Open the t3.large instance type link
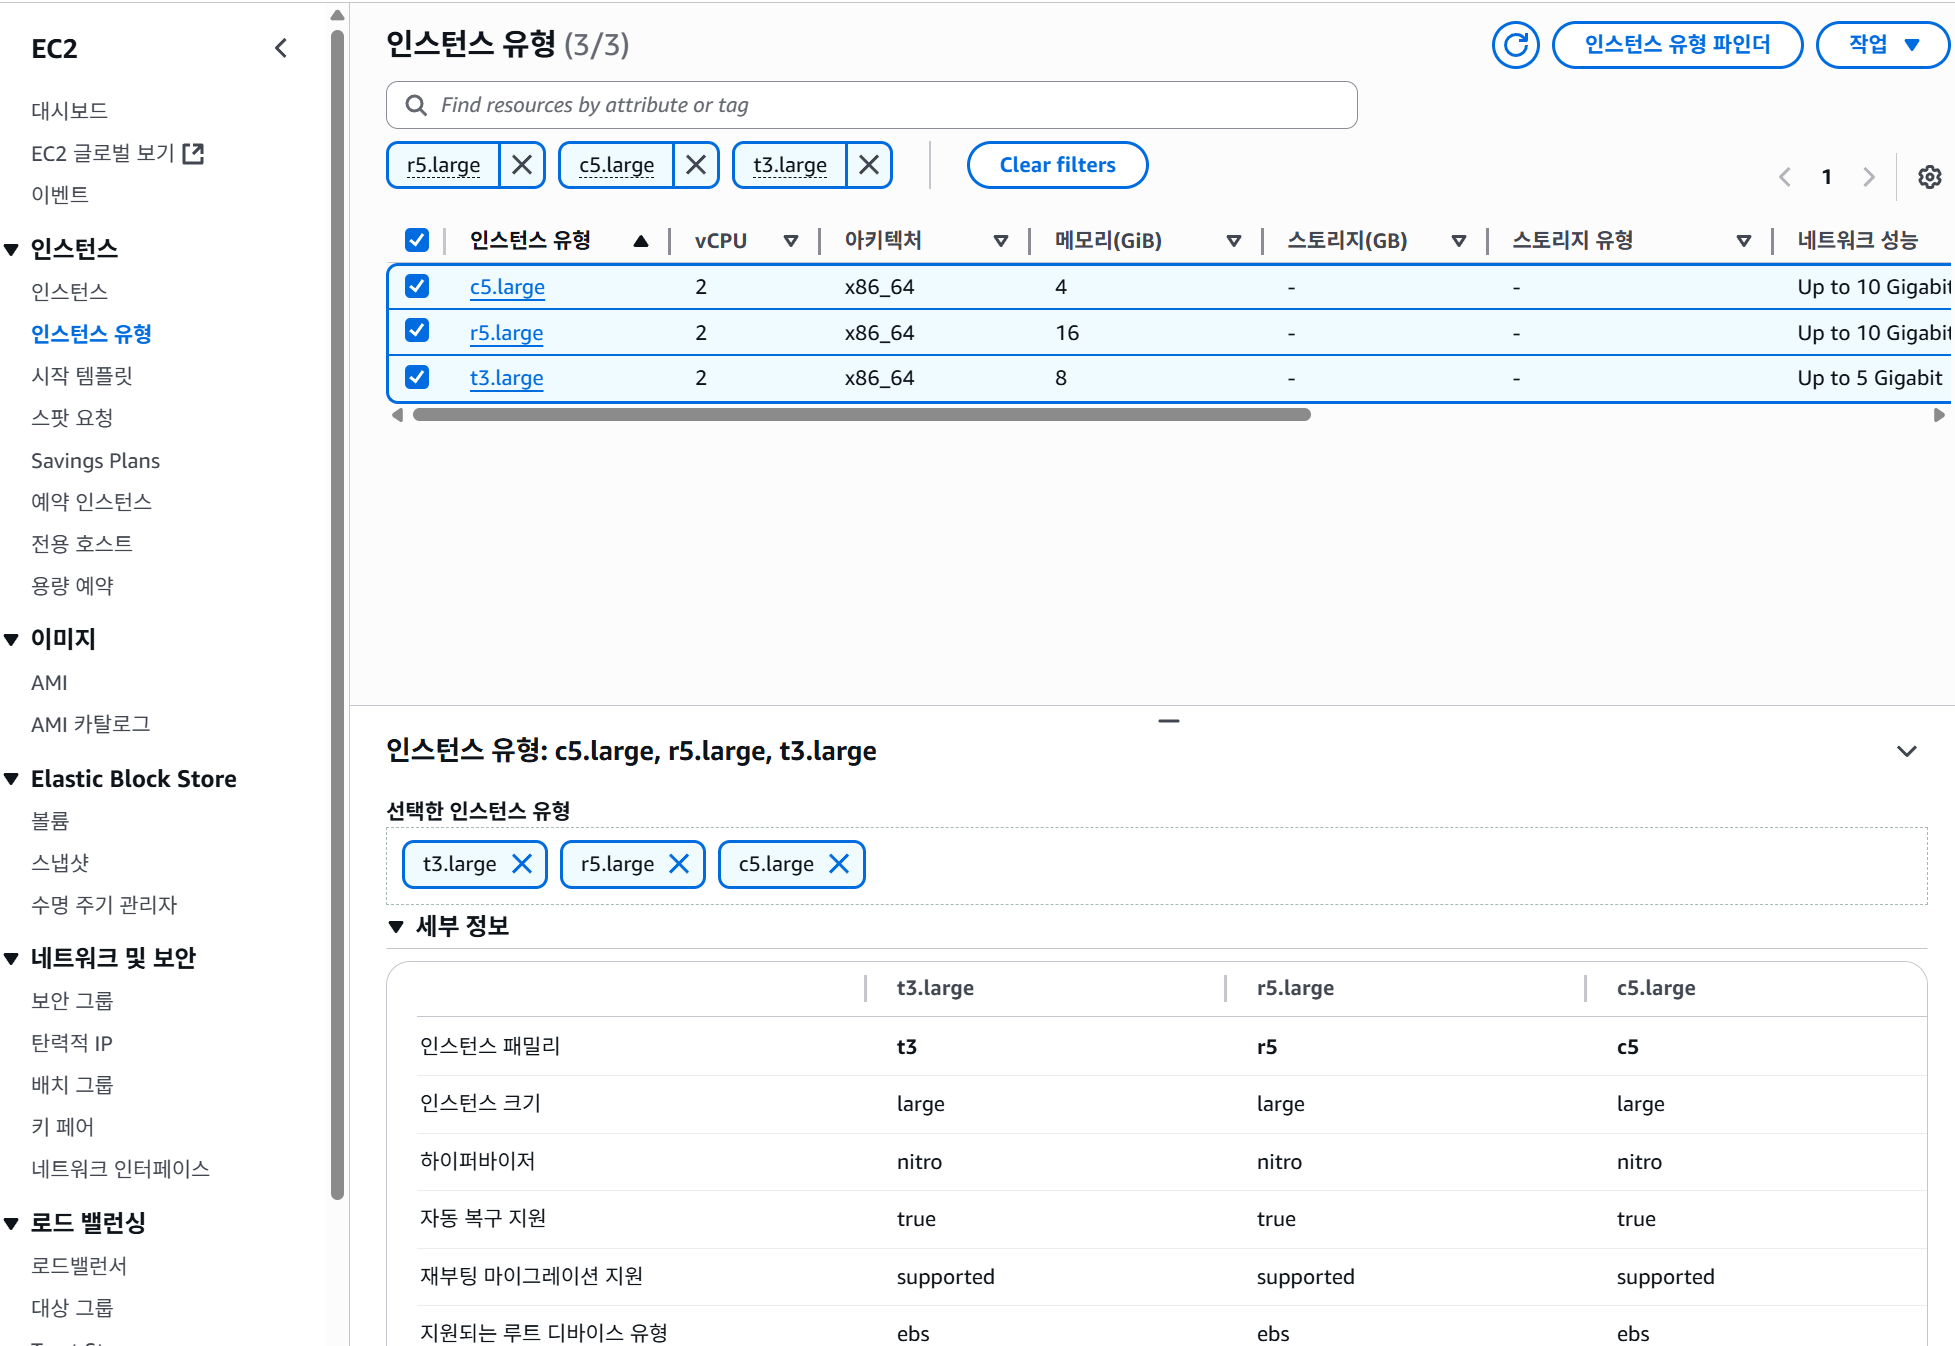 pyautogui.click(x=506, y=378)
